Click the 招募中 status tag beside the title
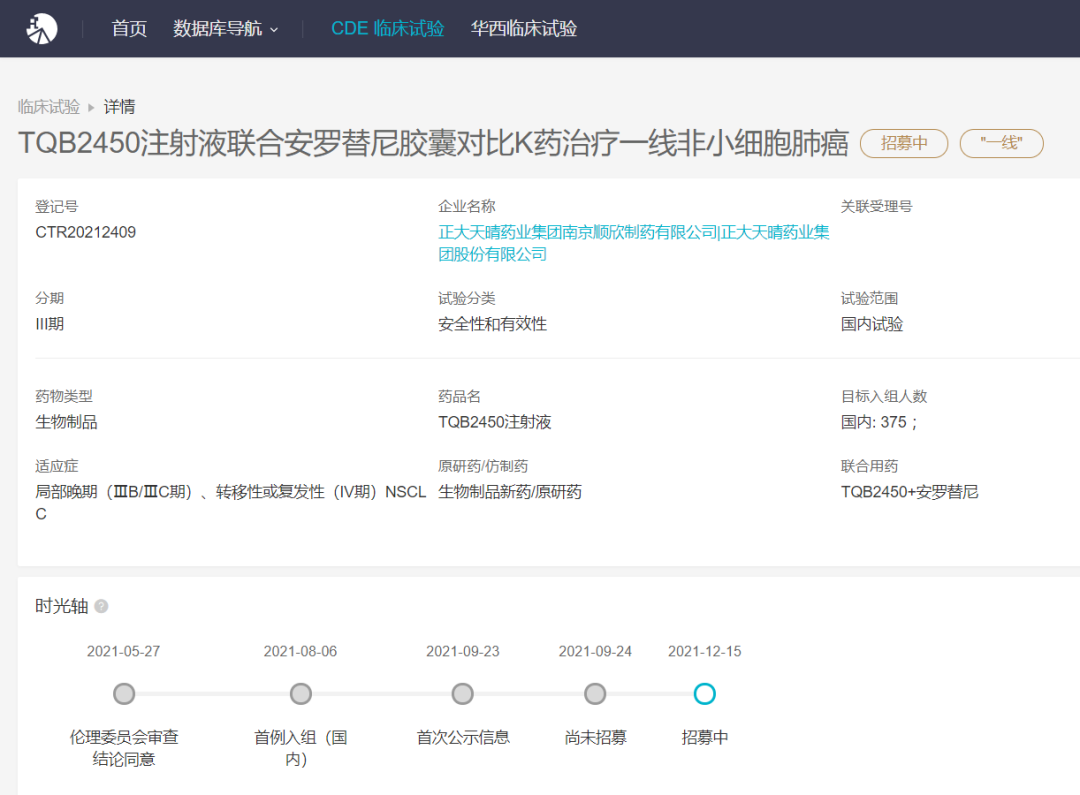The height and width of the screenshot is (795, 1080). click(904, 143)
